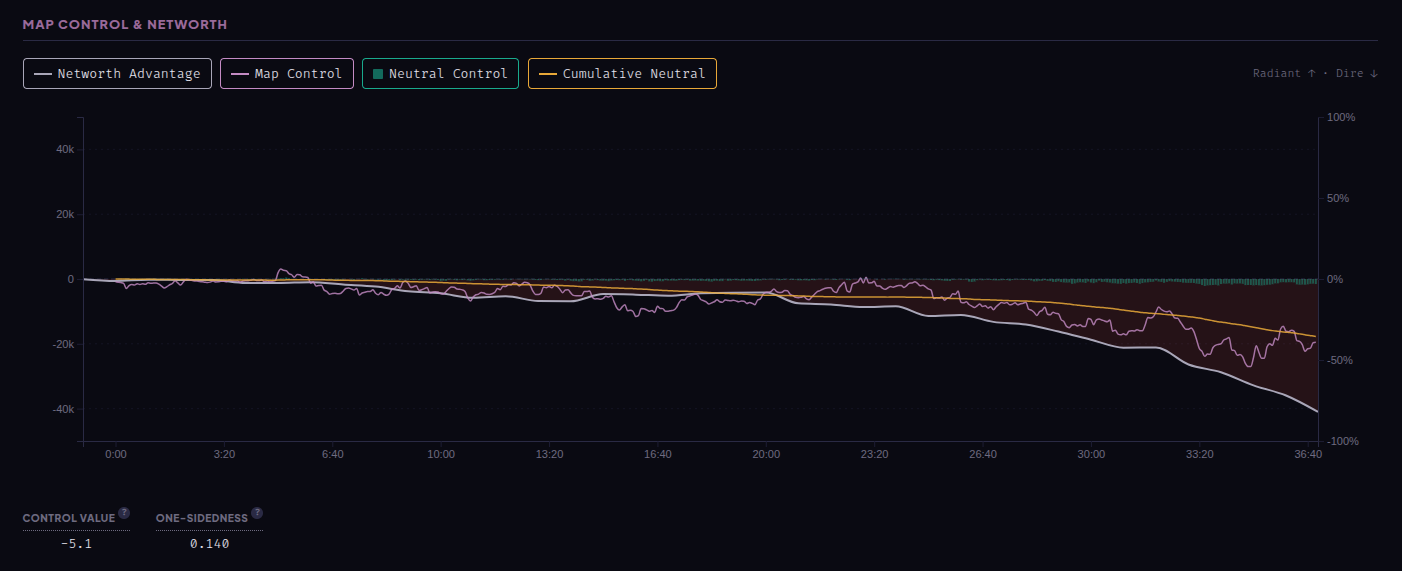Click the 33:20 time axis label
This screenshot has width=1402, height=571.
click(1199, 454)
